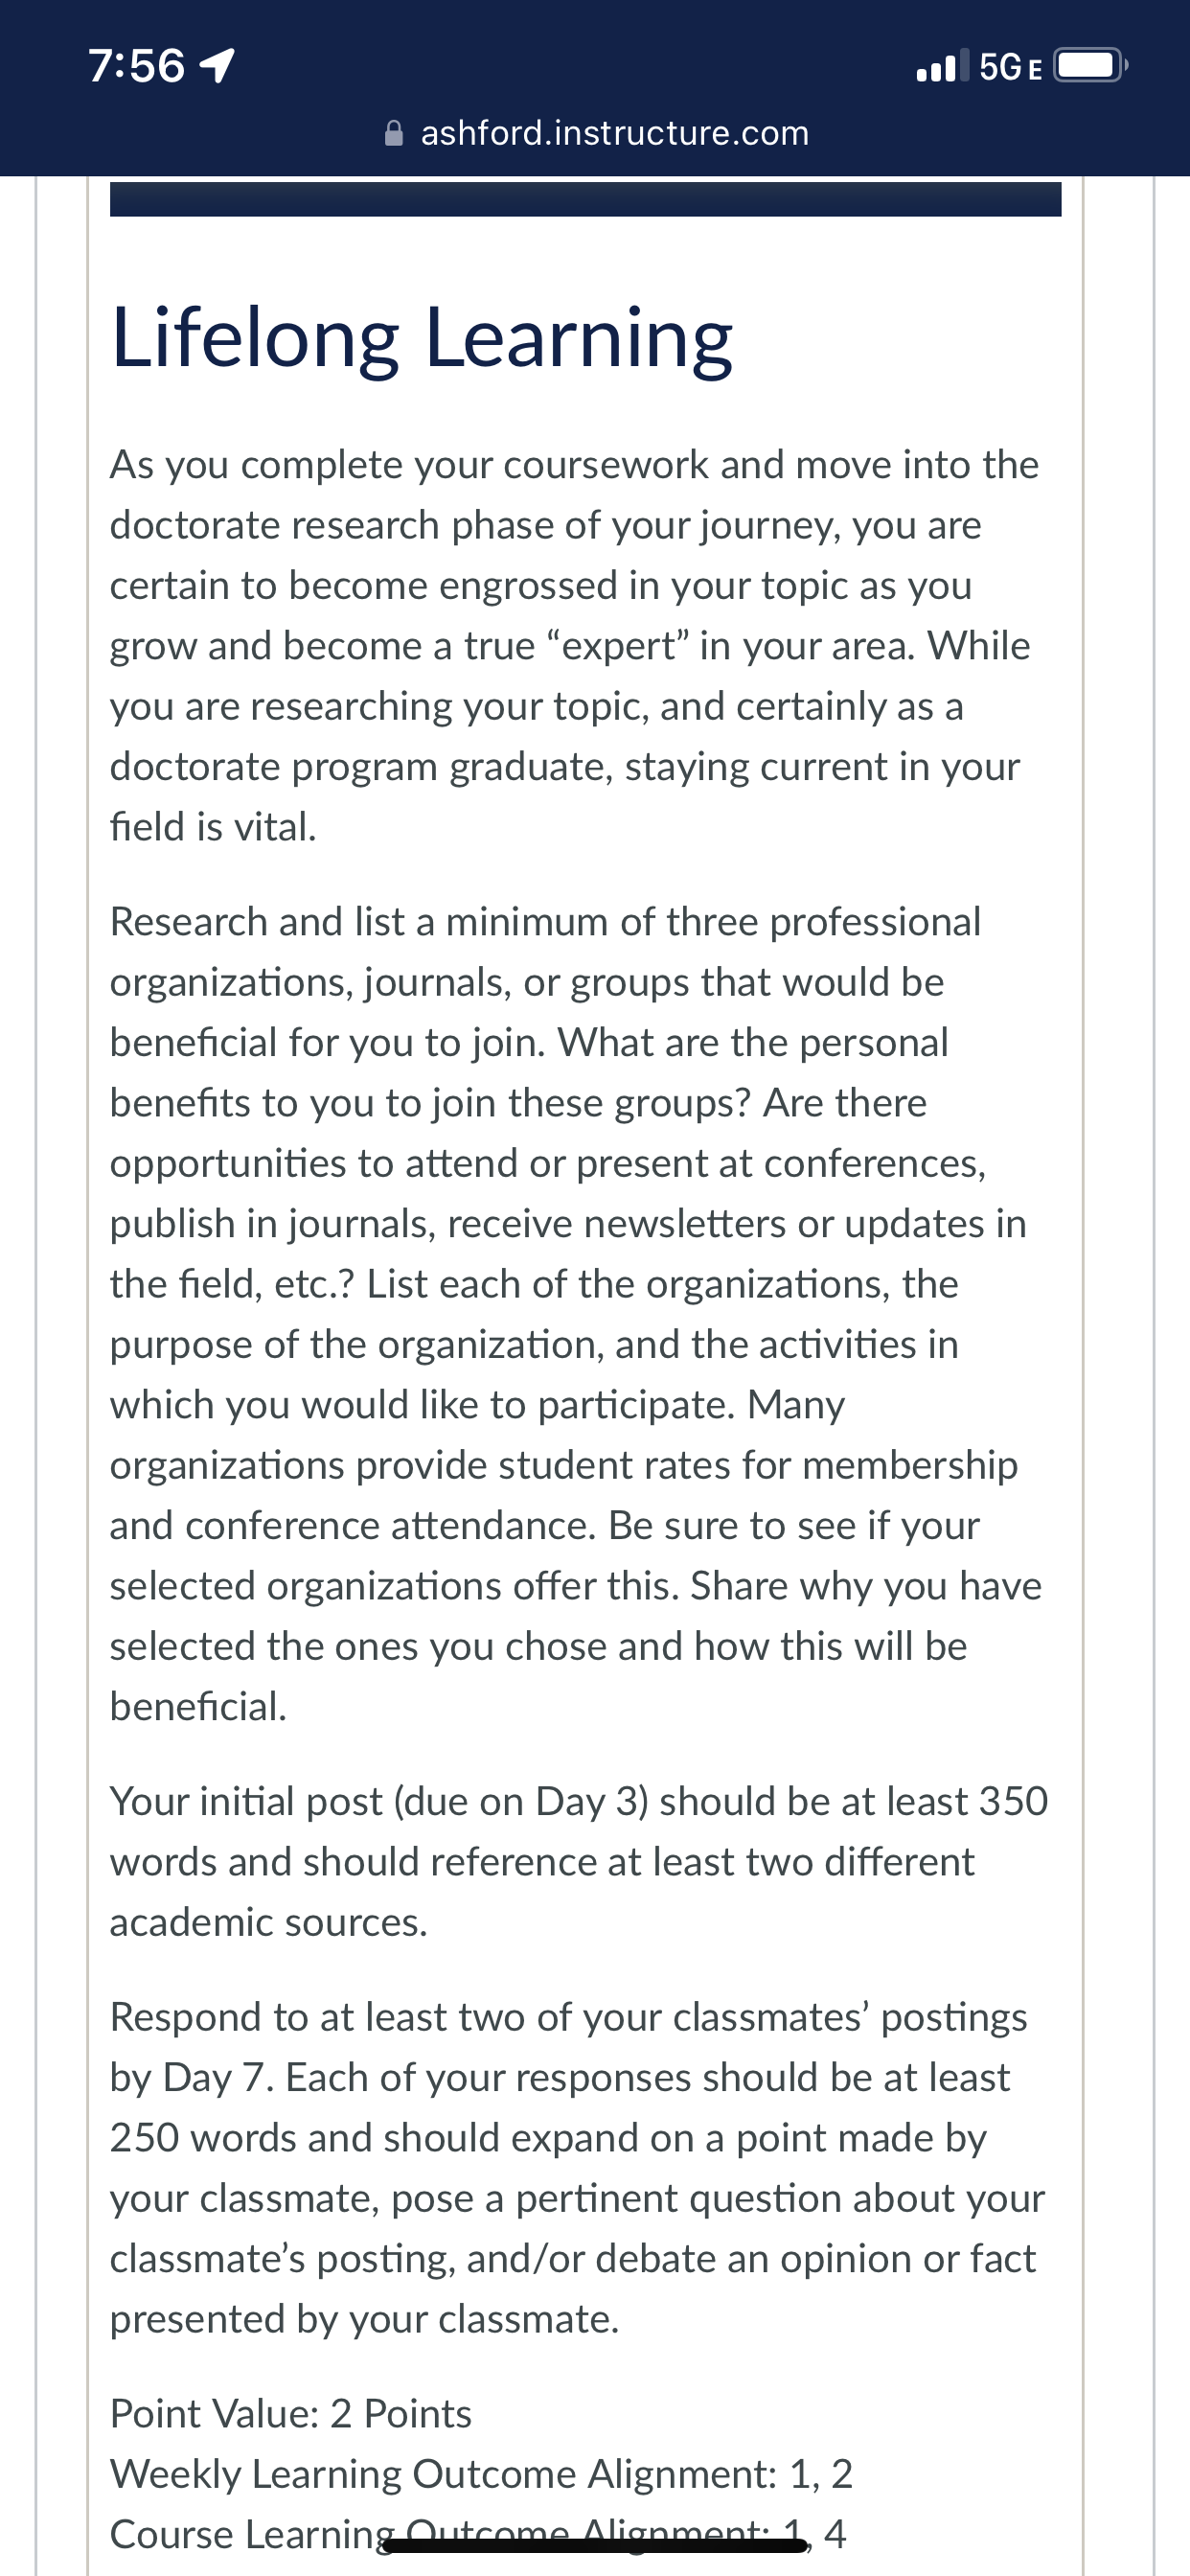Tap the 'Respond to at least two' paragraph
The height and width of the screenshot is (2576, 1190).
[x=577, y=2168]
